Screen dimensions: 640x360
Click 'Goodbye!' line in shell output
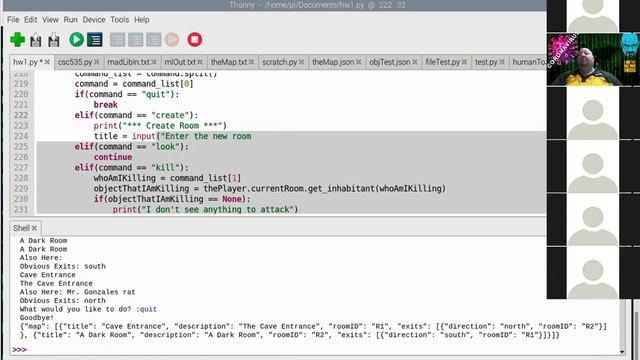click(37, 318)
